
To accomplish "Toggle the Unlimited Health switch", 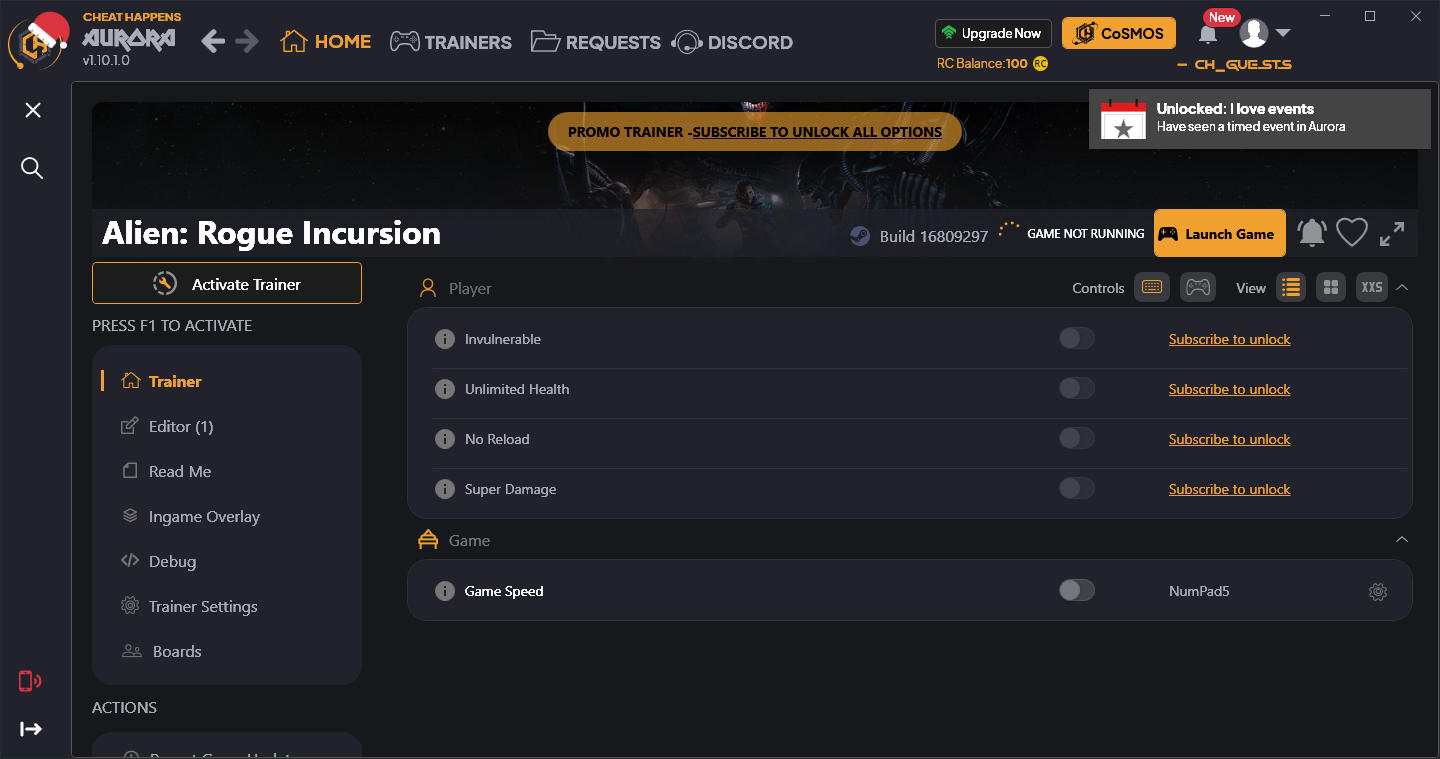I will click(x=1077, y=389).
